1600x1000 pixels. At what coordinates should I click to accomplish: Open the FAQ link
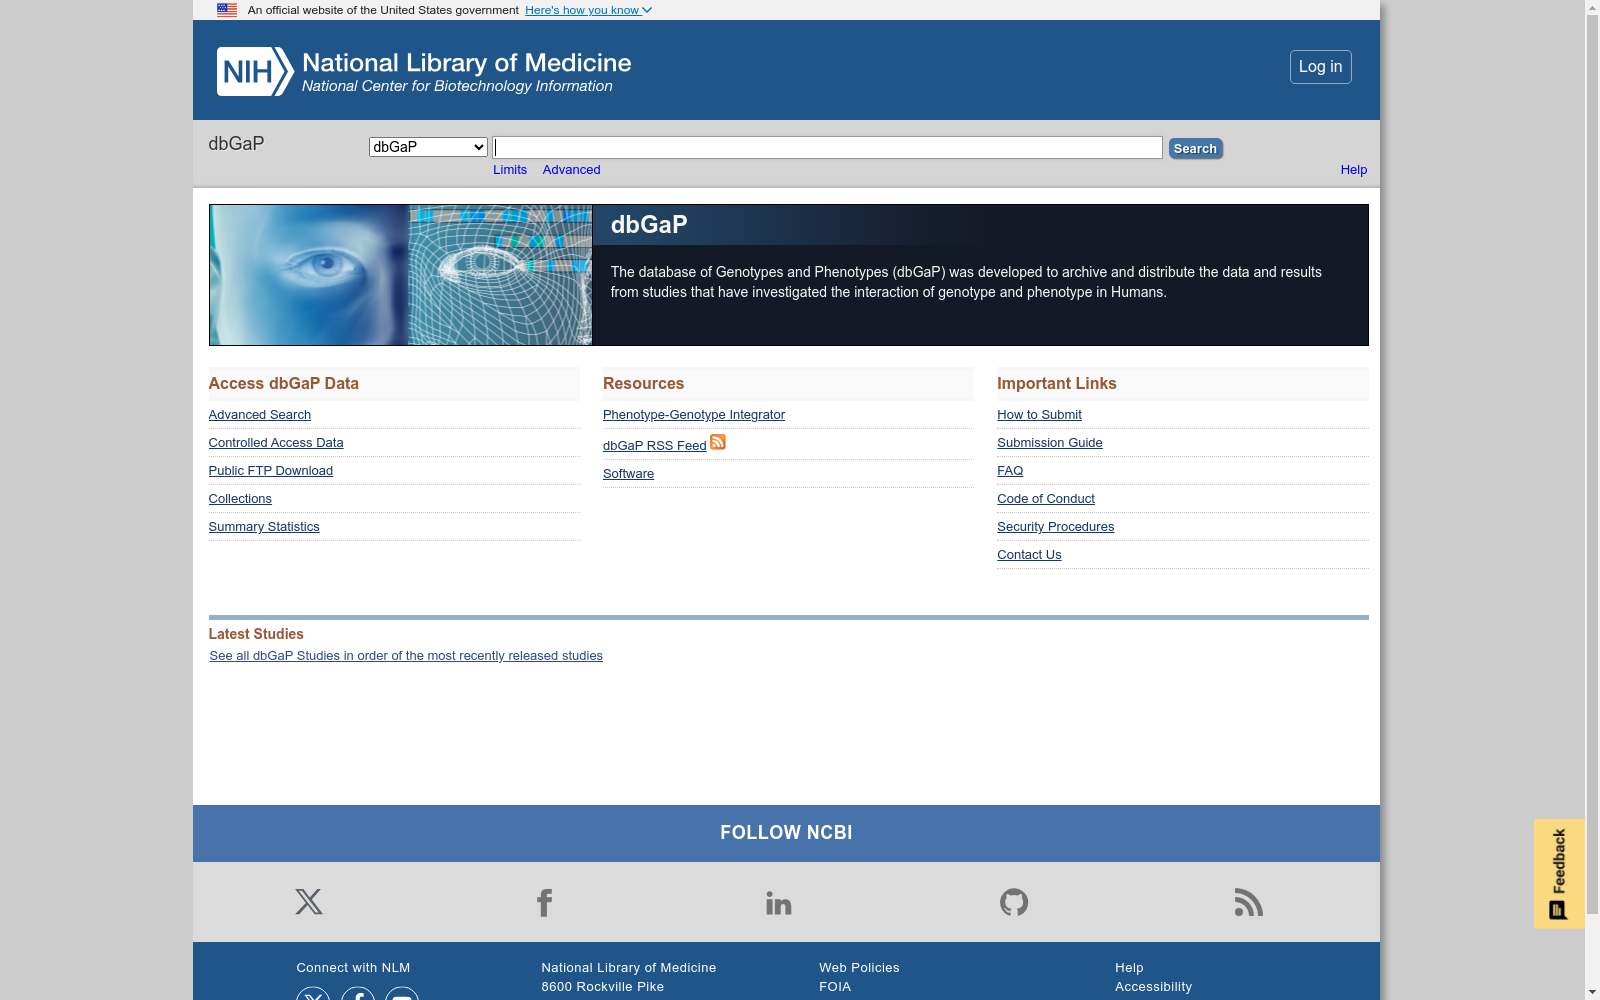[1010, 471]
